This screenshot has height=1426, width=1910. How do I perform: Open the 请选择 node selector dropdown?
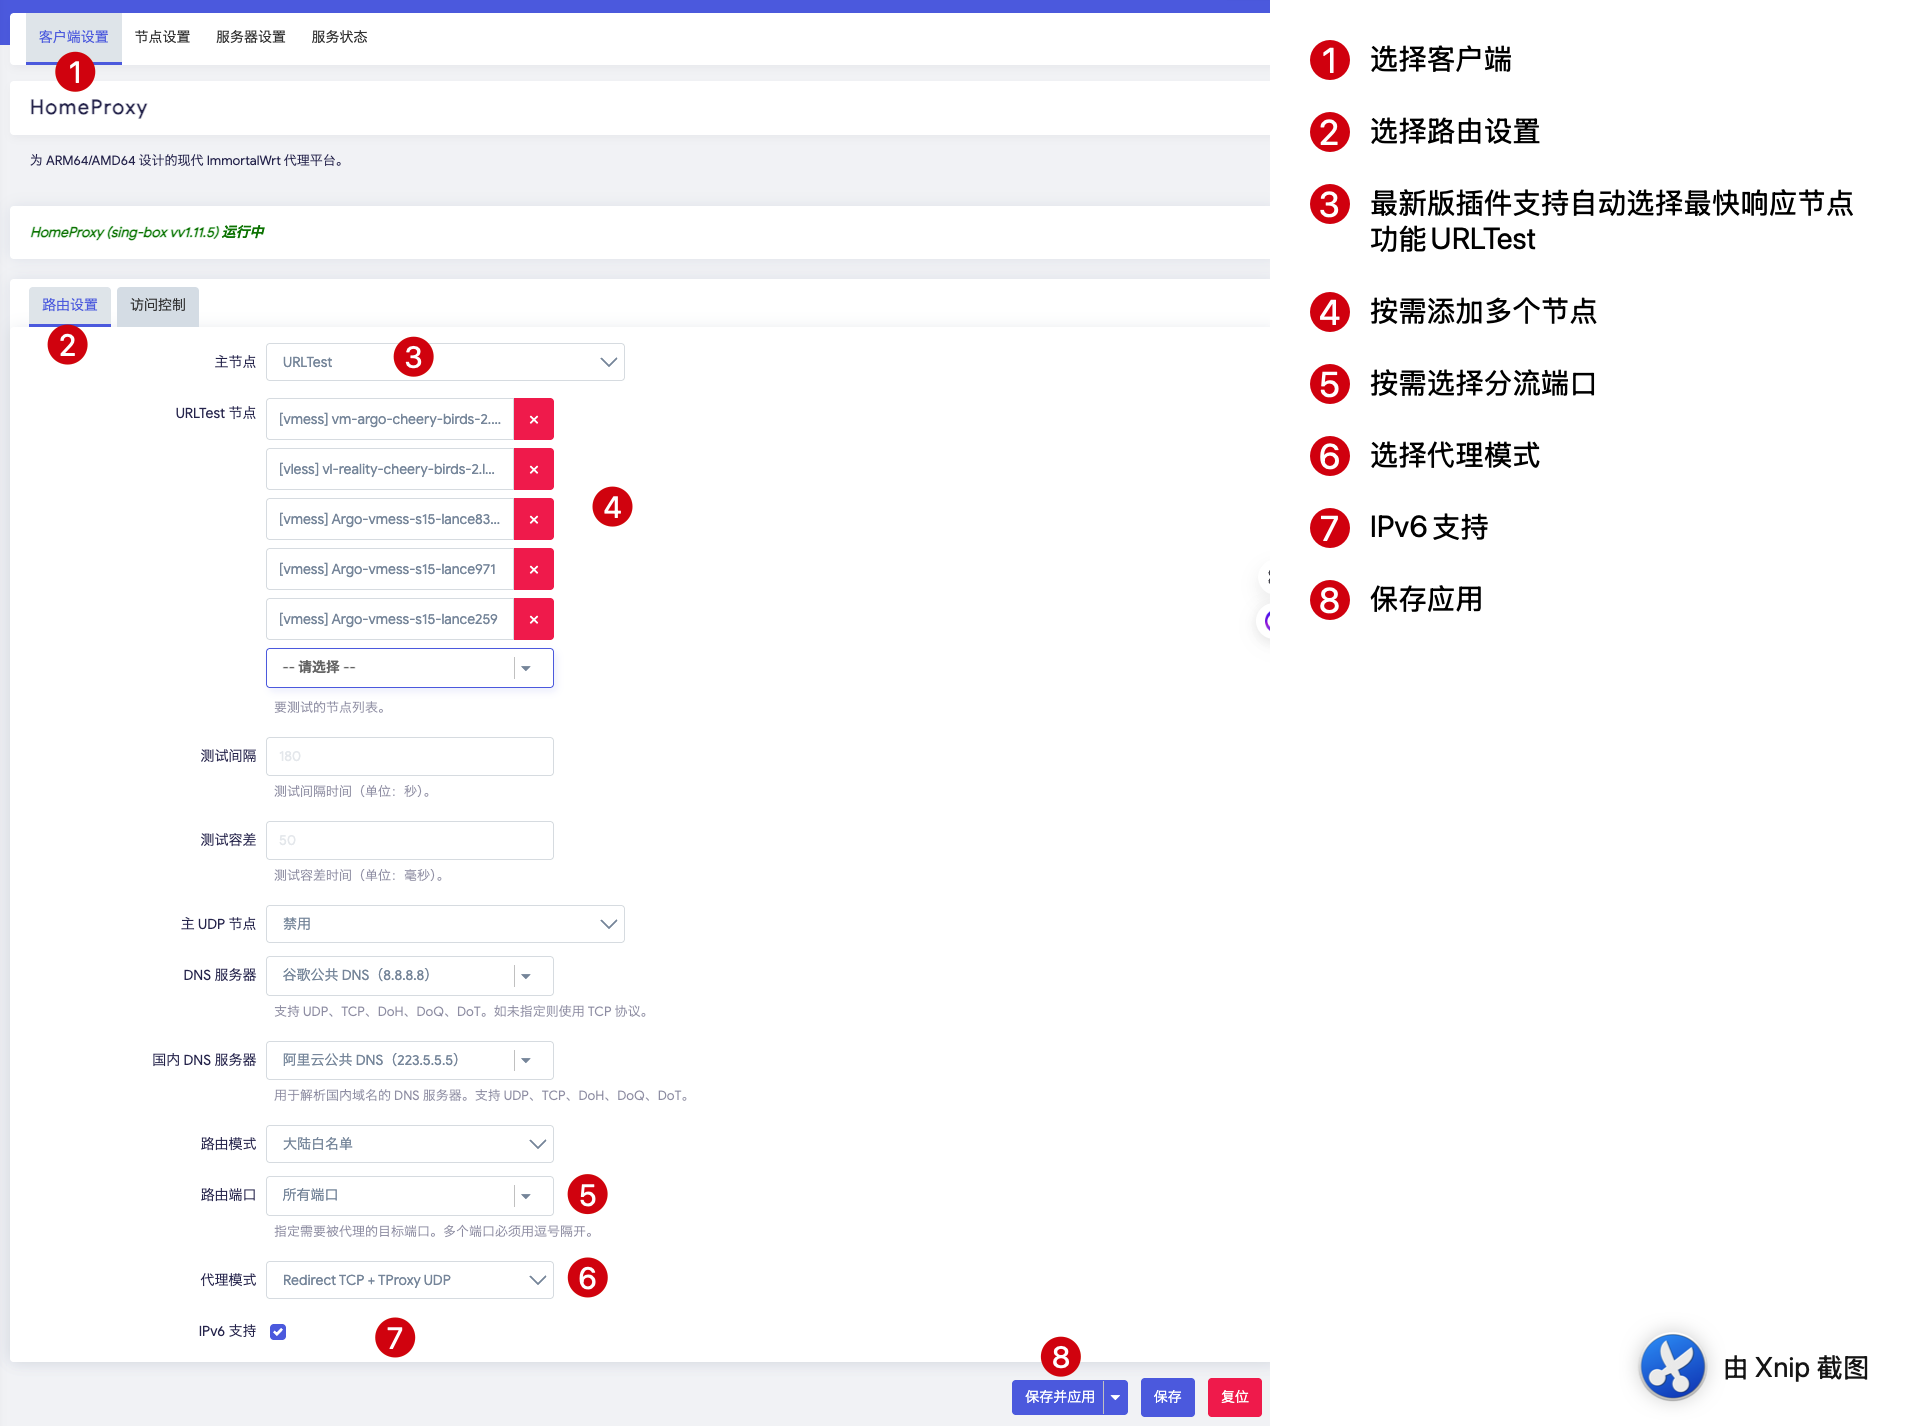(410, 667)
